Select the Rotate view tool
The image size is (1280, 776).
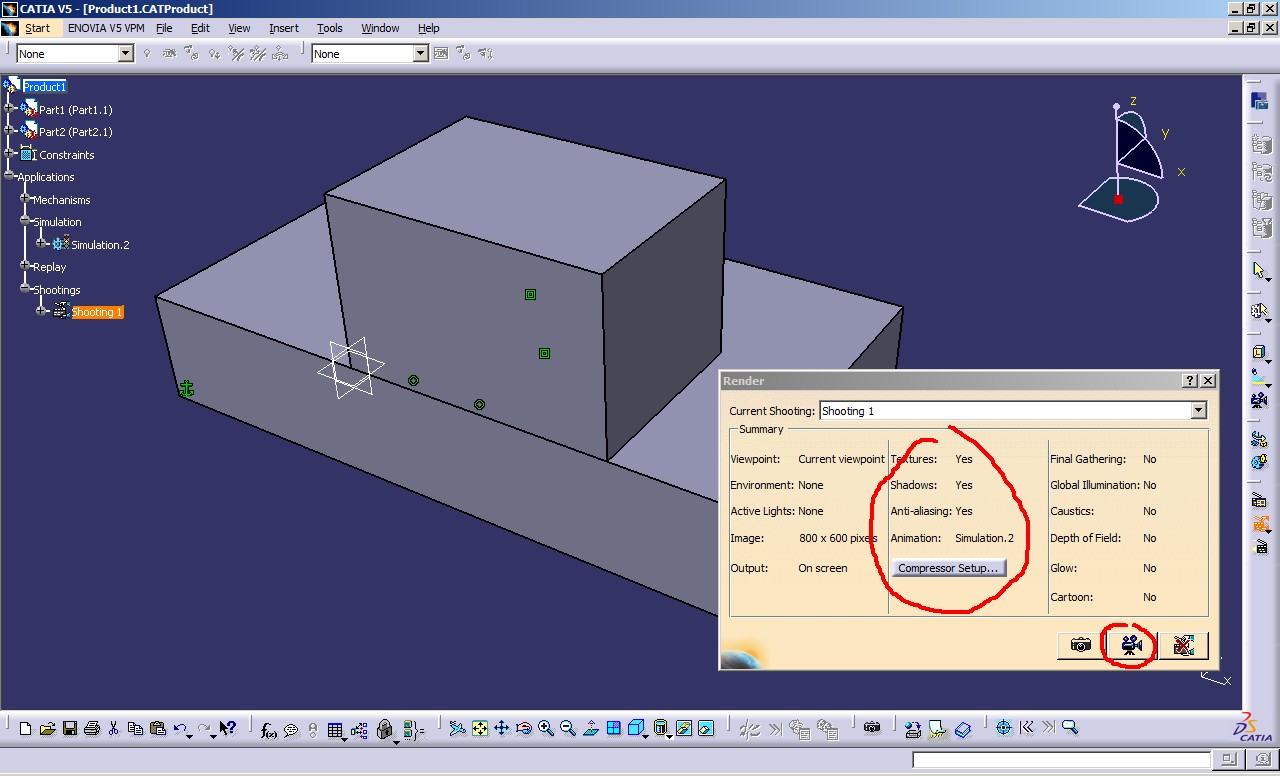tap(524, 729)
